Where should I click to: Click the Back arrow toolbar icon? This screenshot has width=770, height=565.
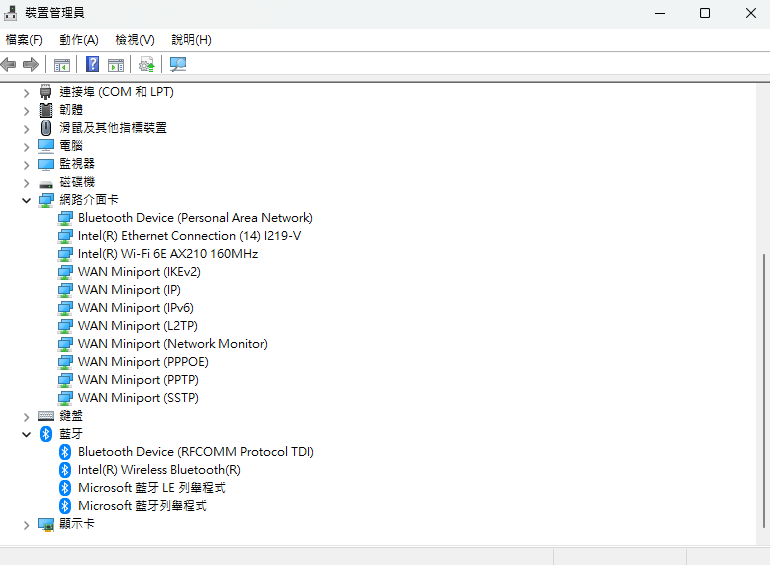pyautogui.click(x=9, y=64)
